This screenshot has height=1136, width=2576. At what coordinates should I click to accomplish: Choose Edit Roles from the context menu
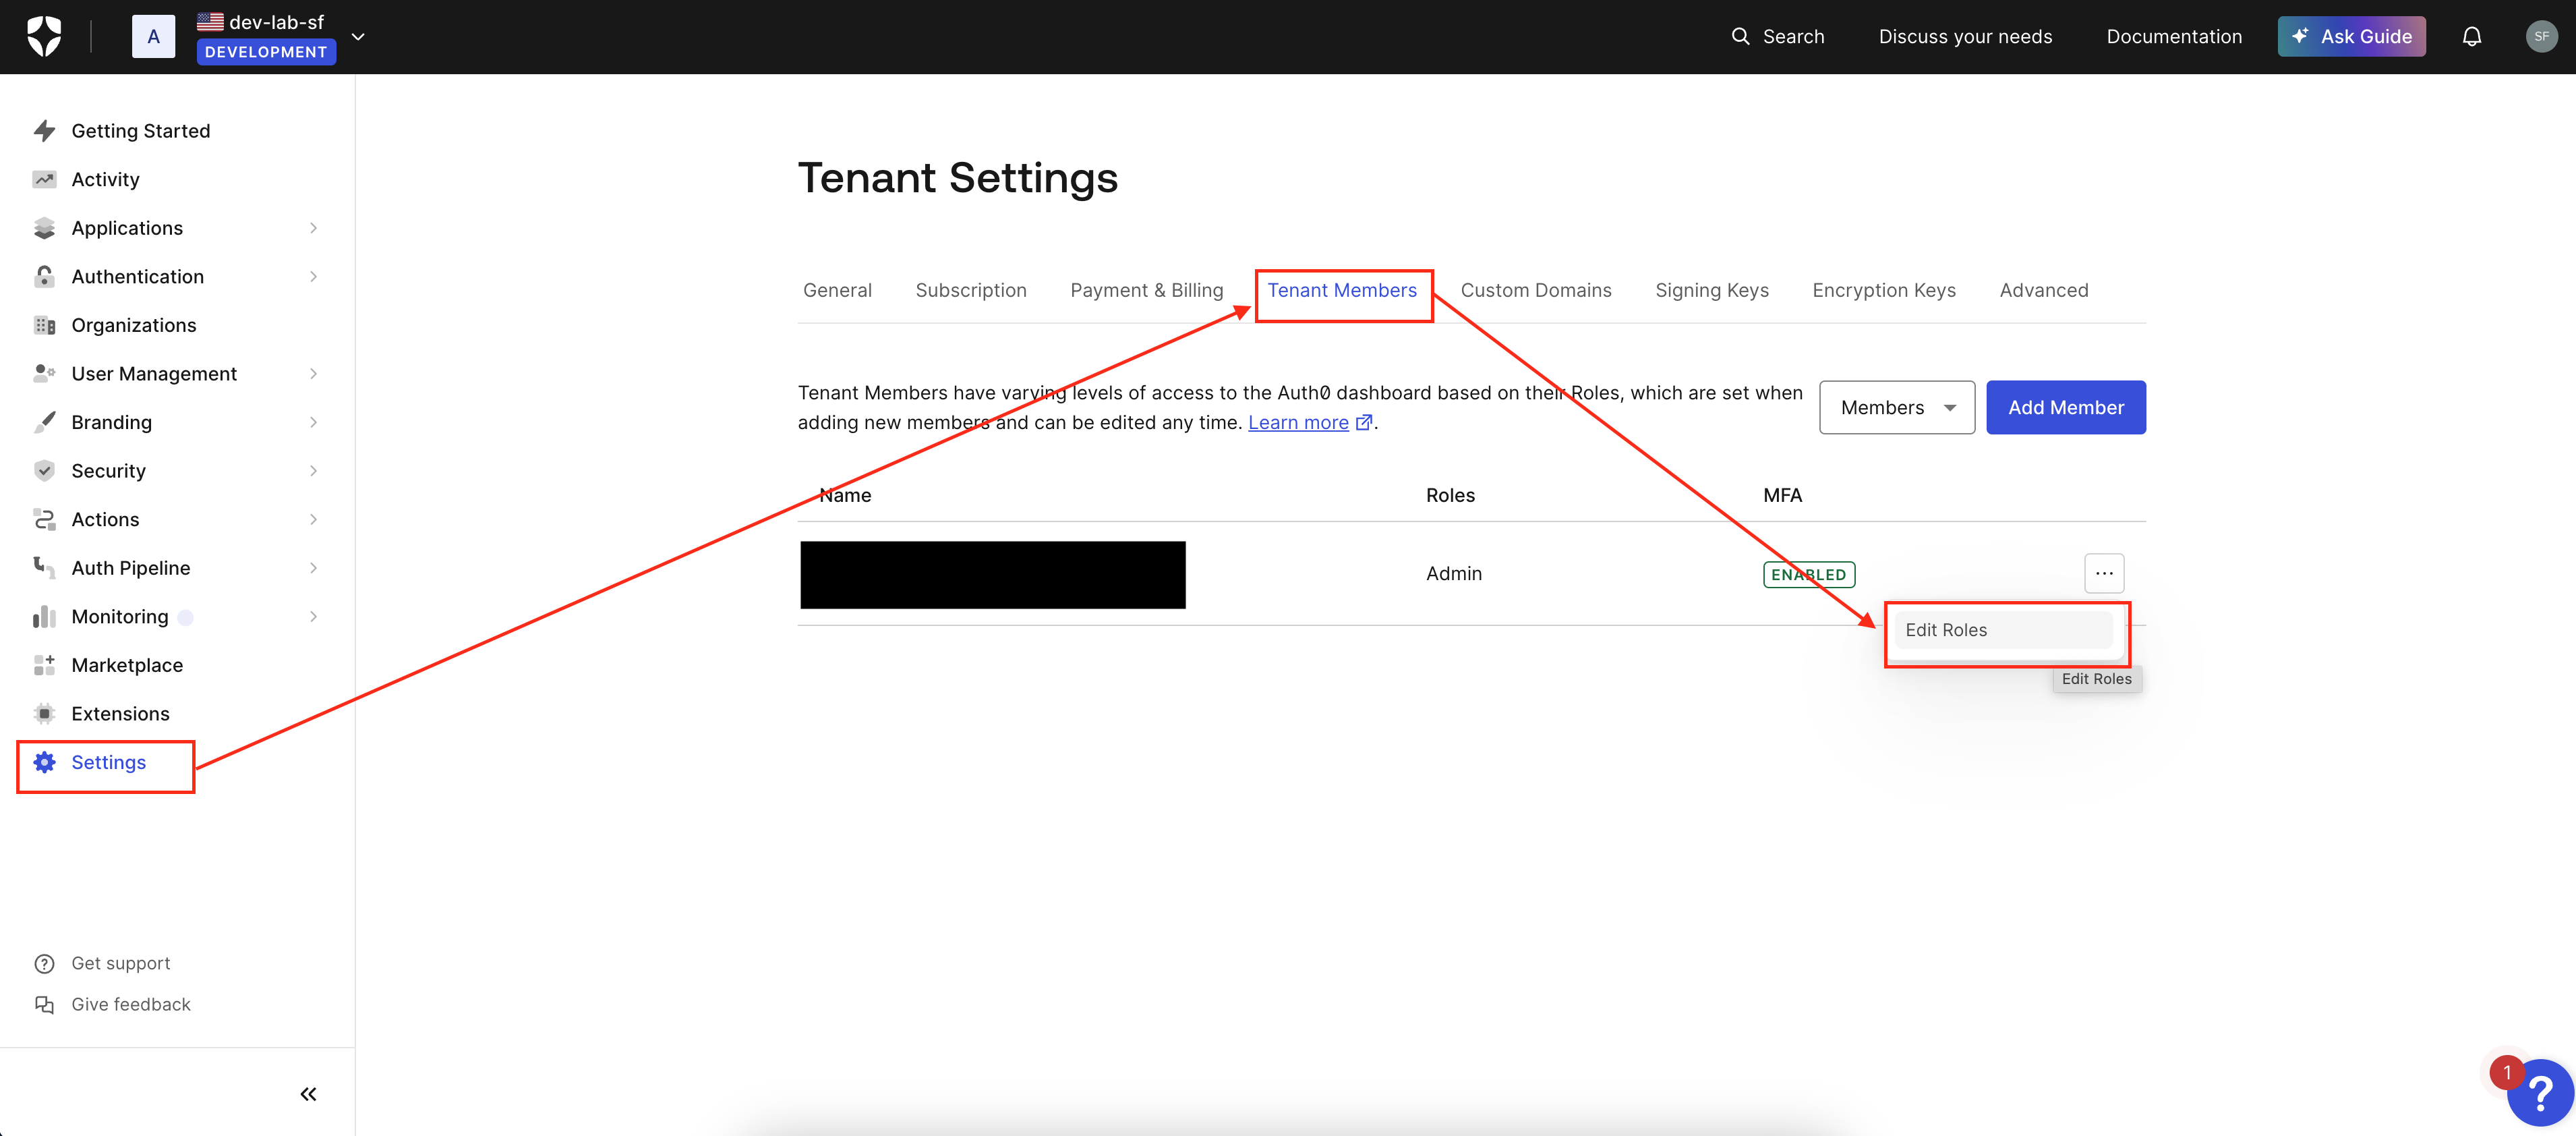click(2003, 630)
